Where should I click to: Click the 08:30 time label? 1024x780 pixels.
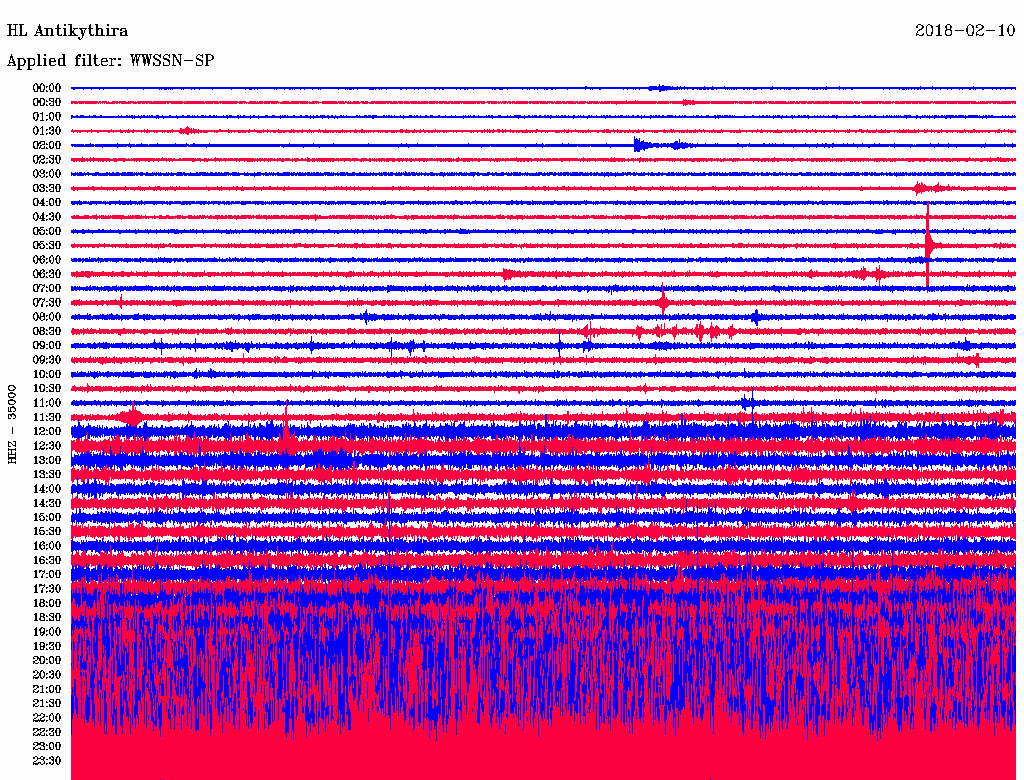coord(47,331)
